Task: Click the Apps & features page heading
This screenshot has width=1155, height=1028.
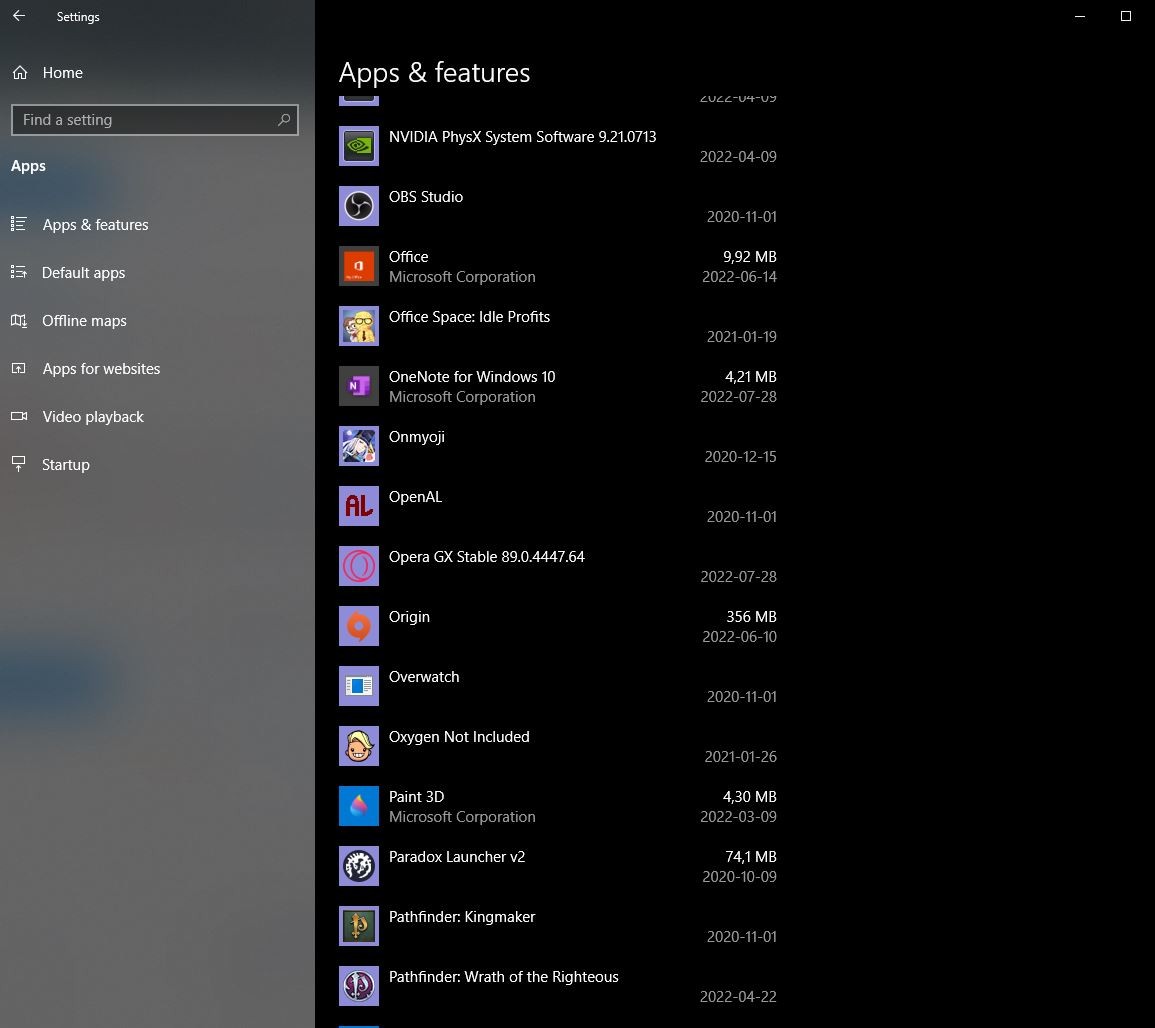Action: [435, 73]
